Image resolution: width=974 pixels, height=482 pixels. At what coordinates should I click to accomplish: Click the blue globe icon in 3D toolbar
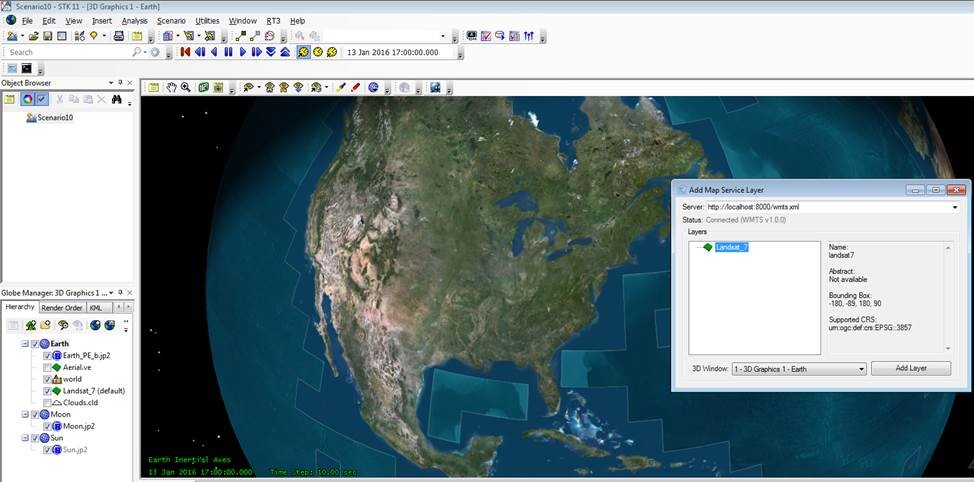pos(373,88)
